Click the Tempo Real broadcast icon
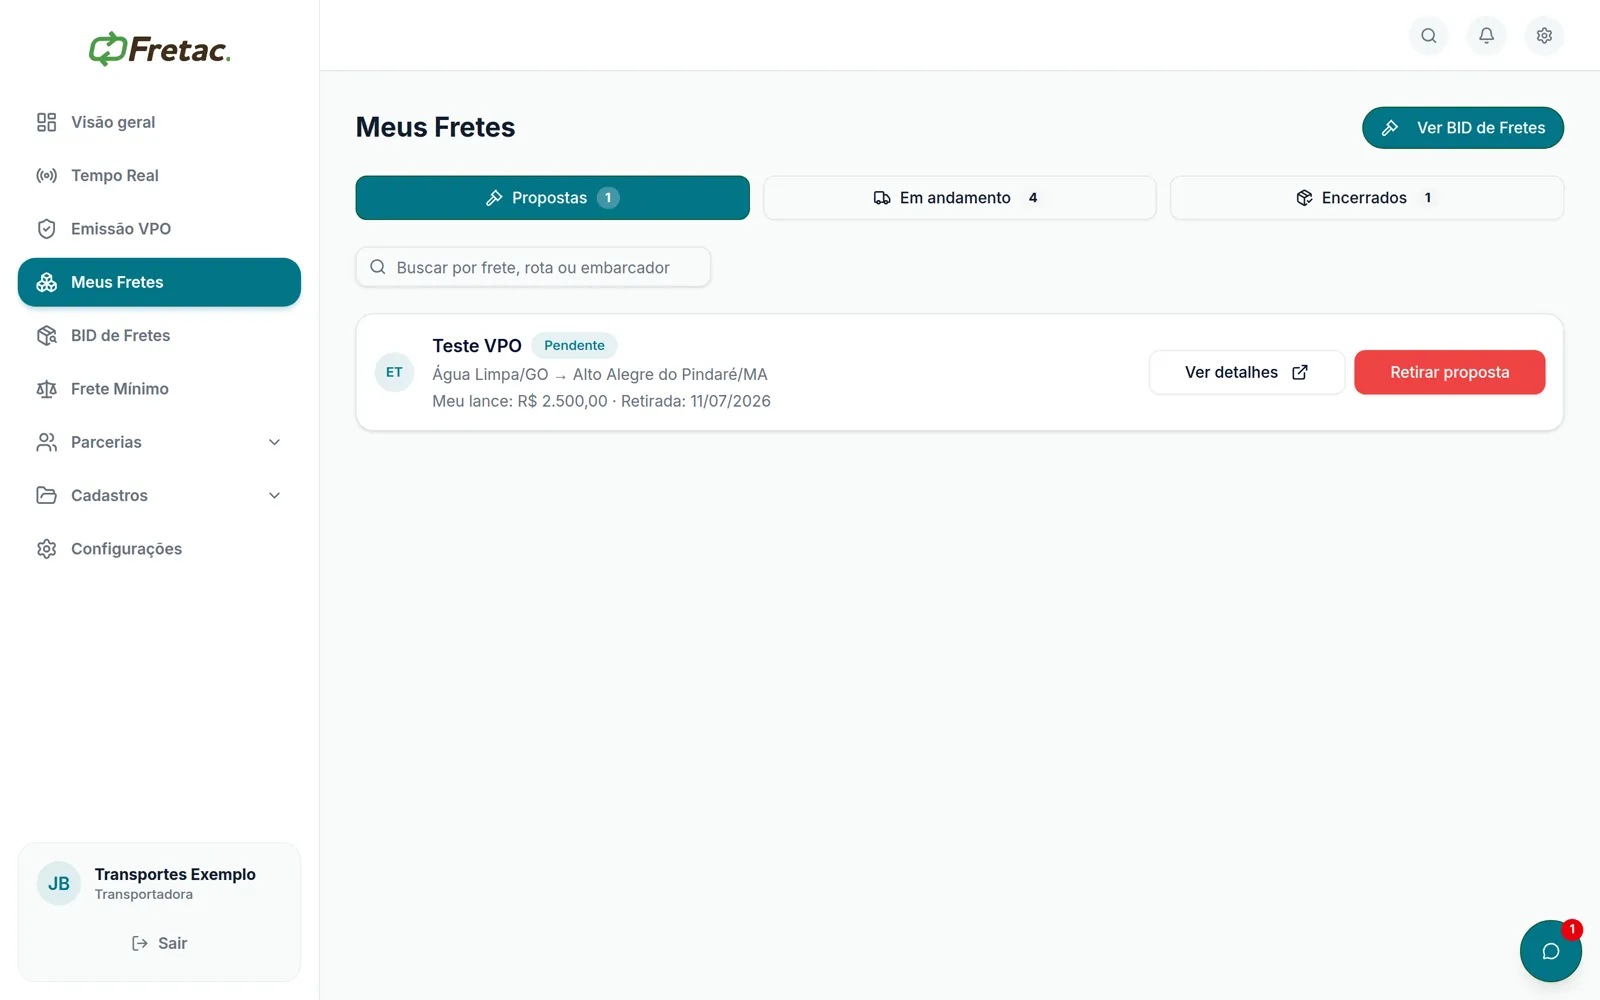Viewport: 1600px width, 1000px height. coord(47,175)
